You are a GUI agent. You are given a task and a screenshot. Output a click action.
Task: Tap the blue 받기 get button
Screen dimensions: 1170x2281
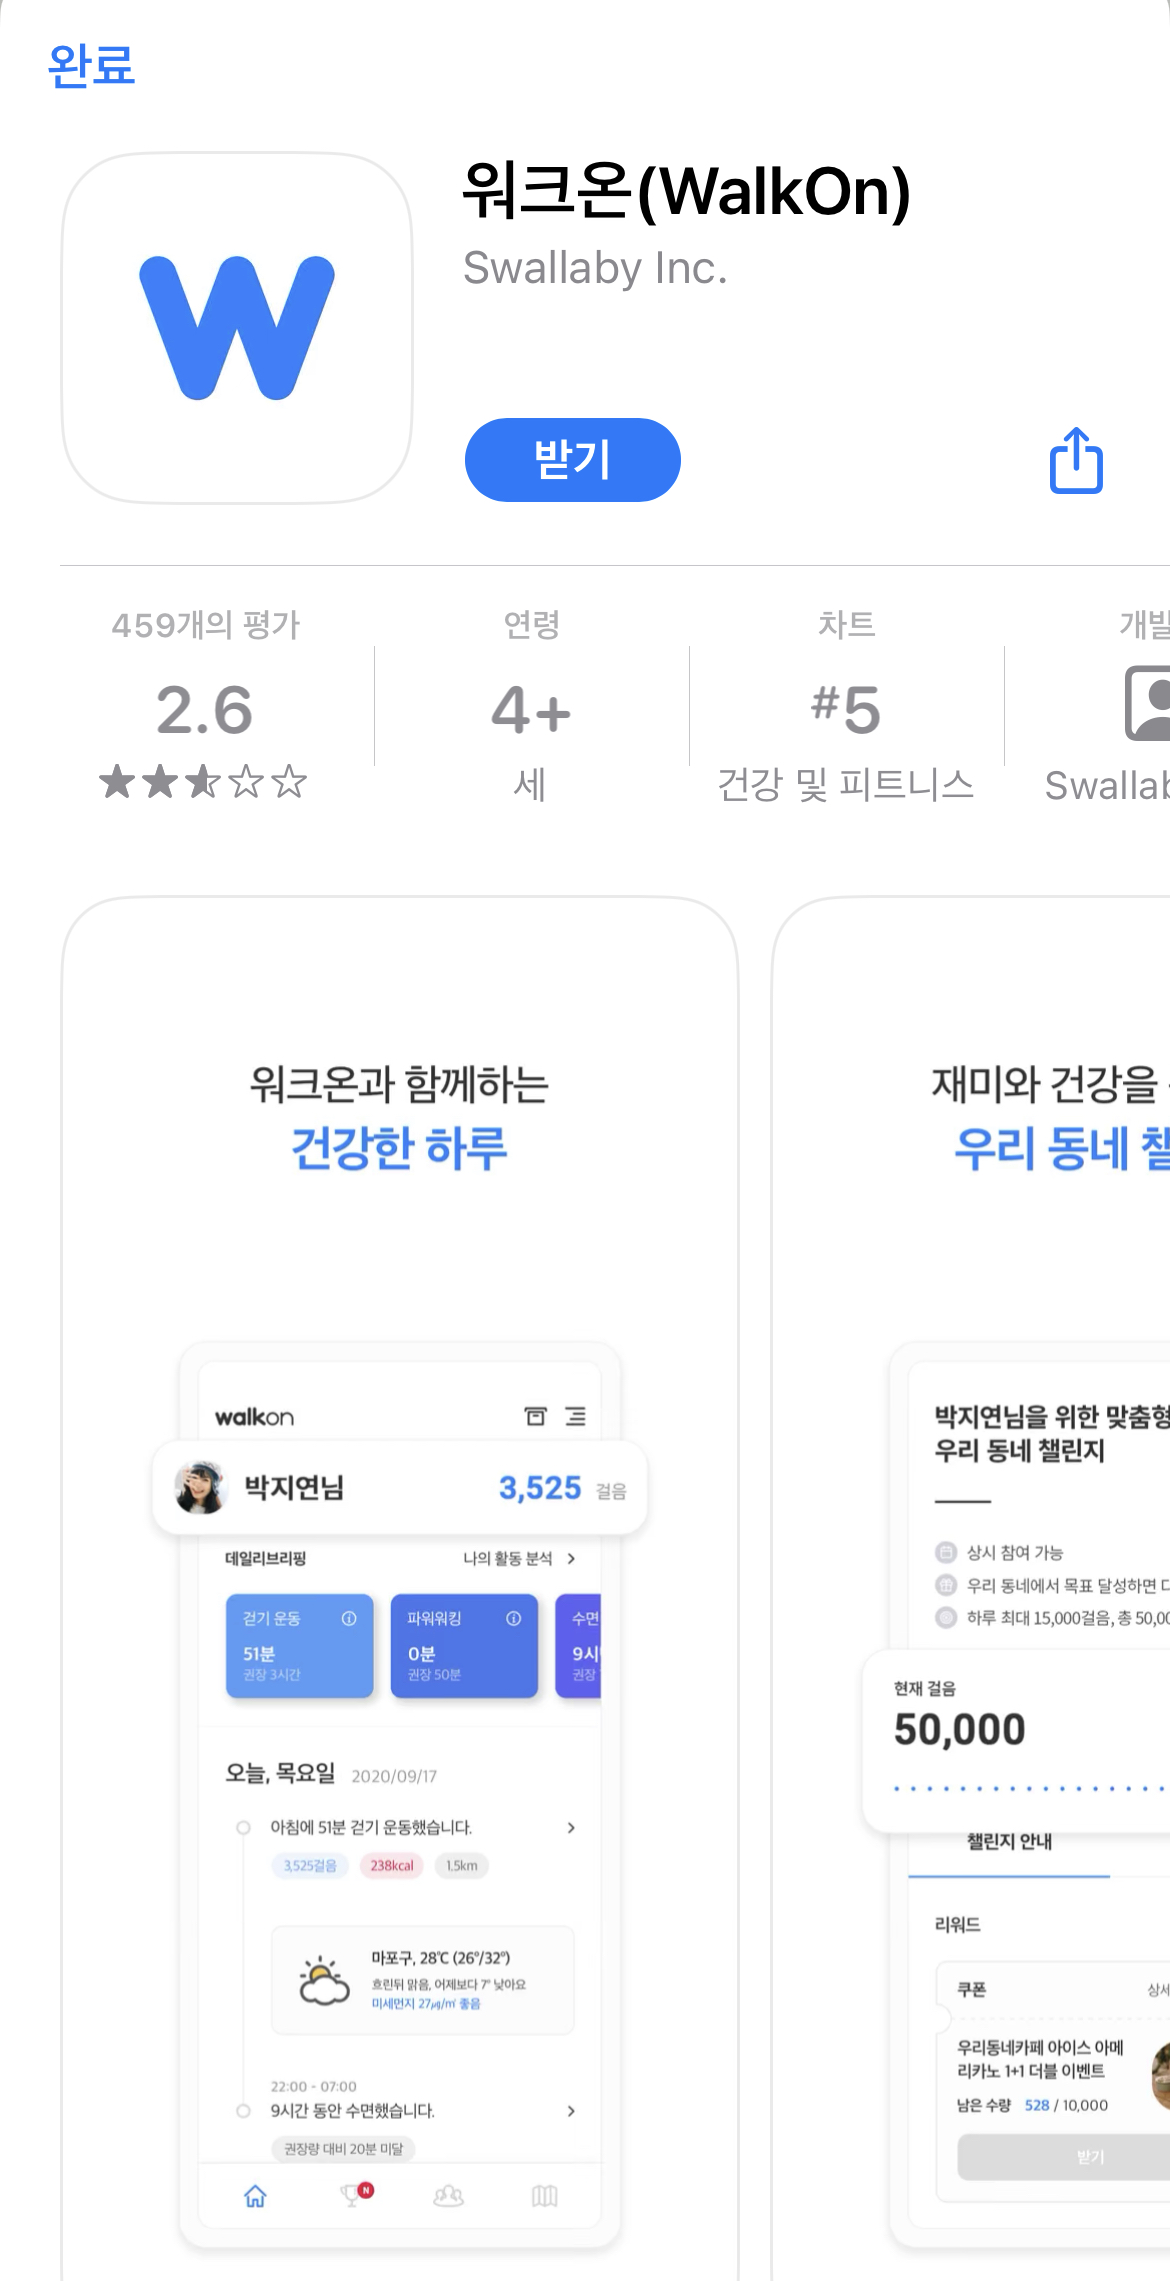[x=573, y=460]
